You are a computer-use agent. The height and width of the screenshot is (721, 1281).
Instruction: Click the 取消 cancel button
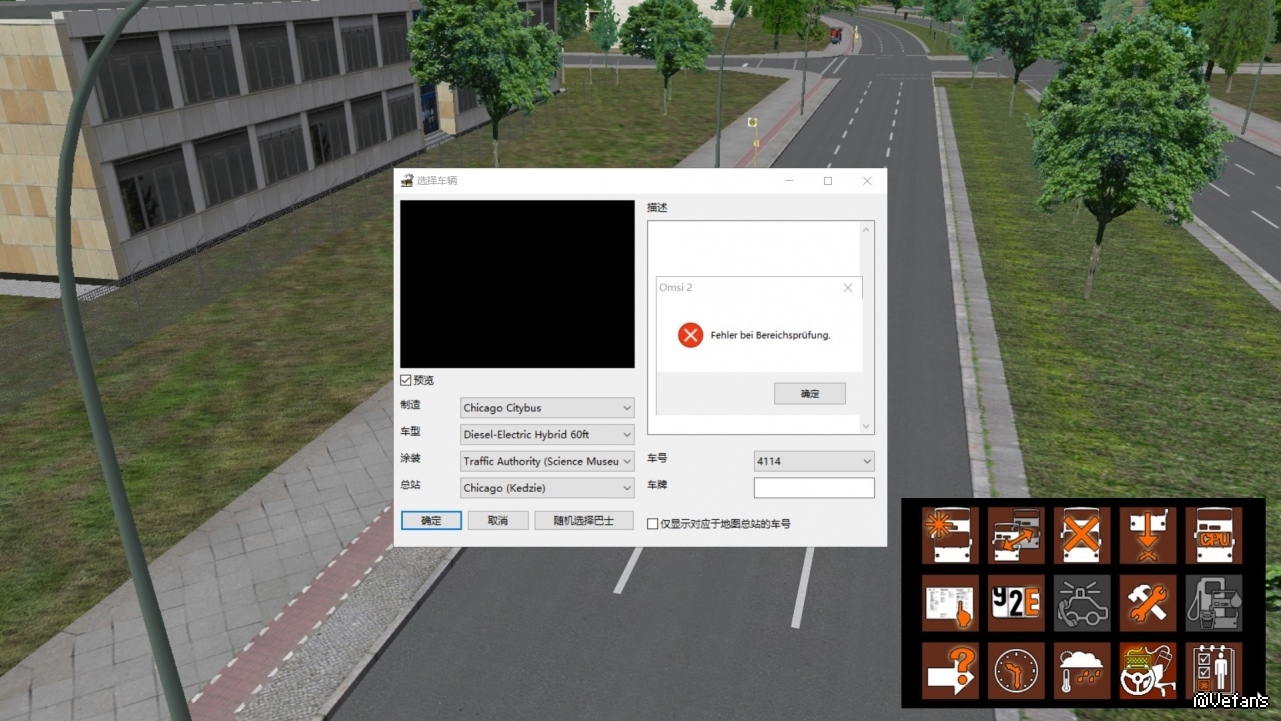[497, 521]
